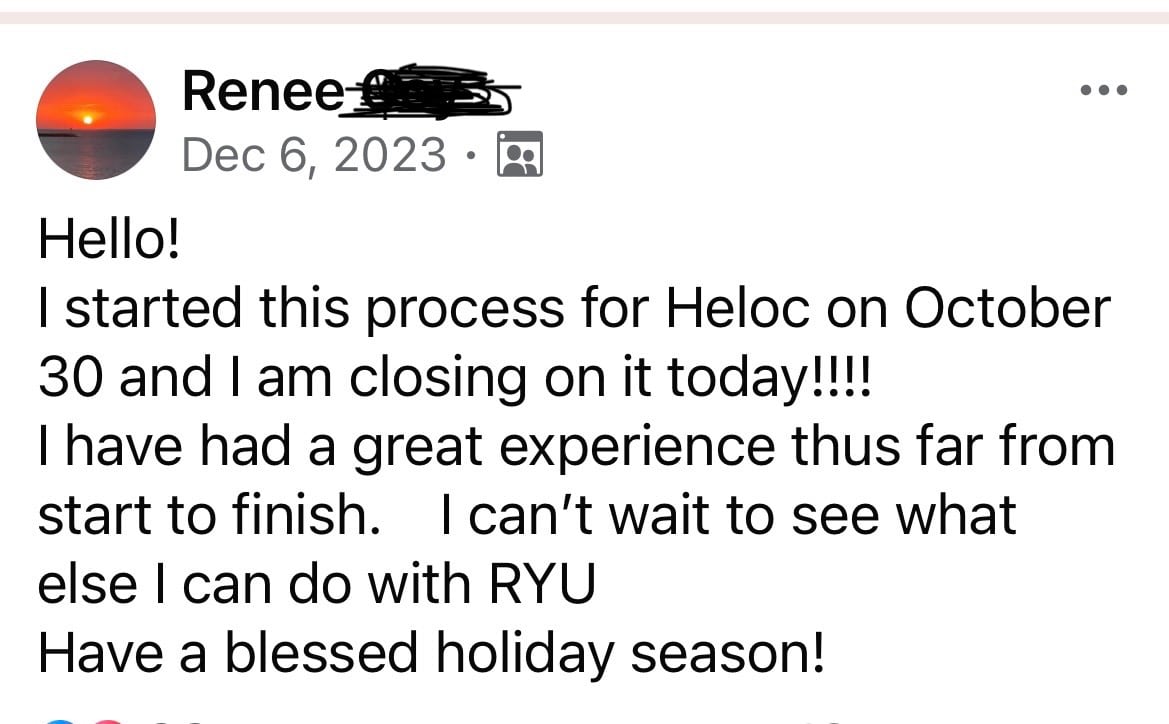1169x724 pixels.
Task: Open Renee's profile from her name
Action: (263, 91)
